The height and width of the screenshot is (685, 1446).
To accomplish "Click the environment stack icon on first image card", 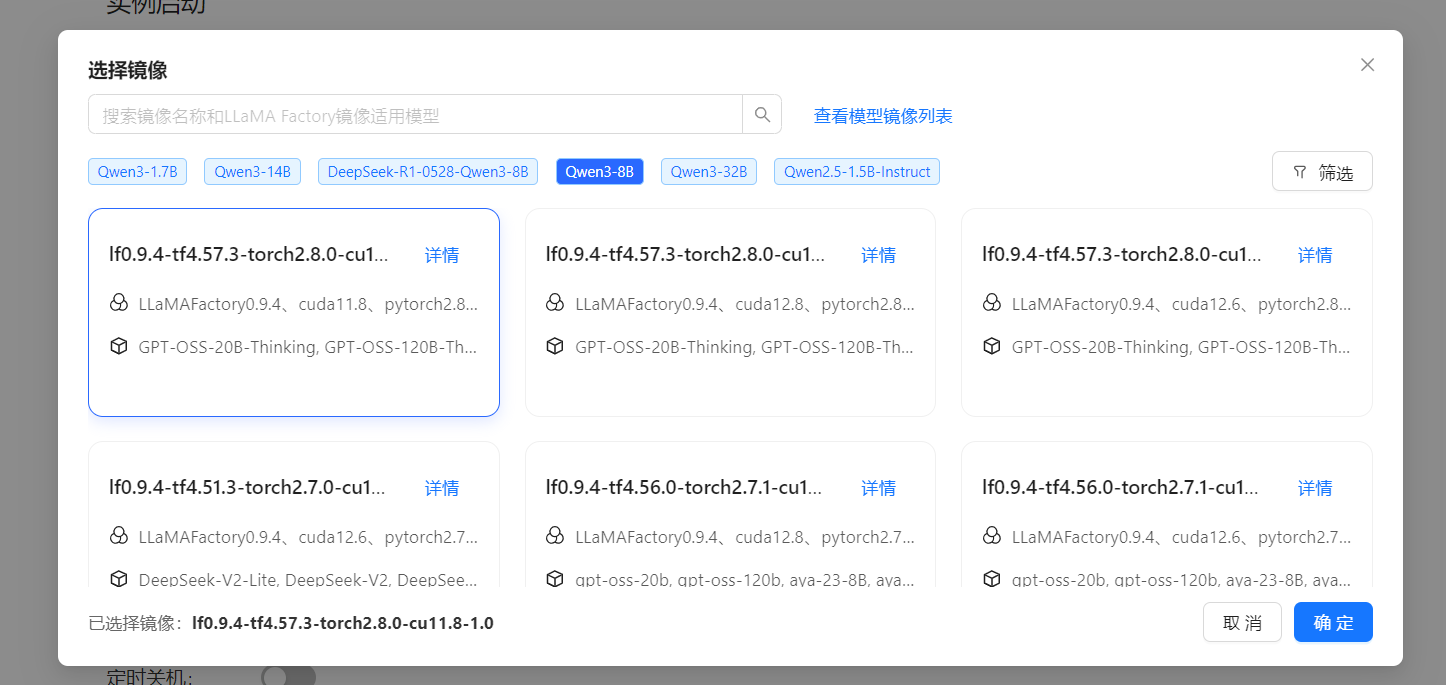I will tap(119, 302).
